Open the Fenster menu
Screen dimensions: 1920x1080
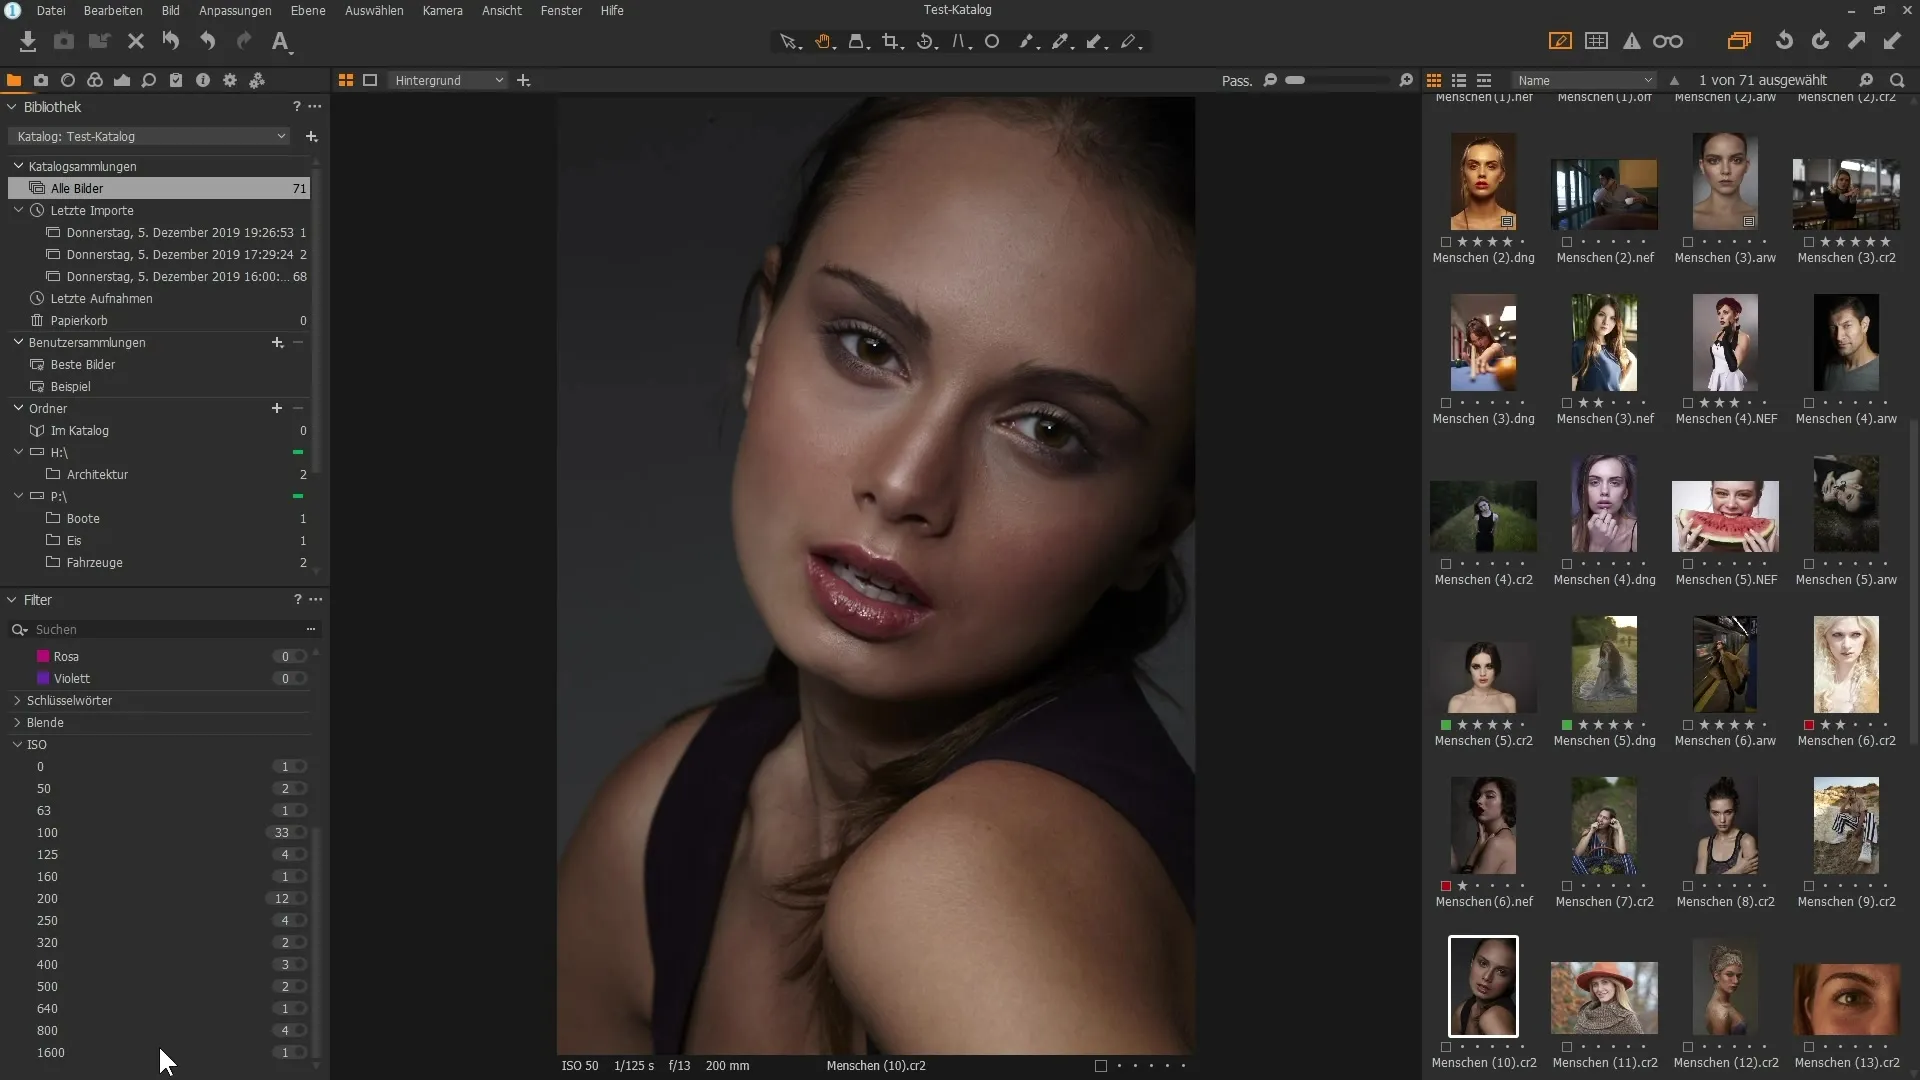[561, 10]
